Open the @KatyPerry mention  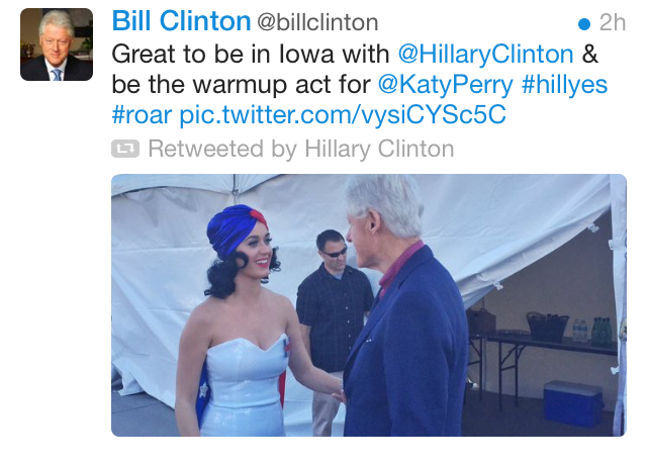tap(446, 85)
